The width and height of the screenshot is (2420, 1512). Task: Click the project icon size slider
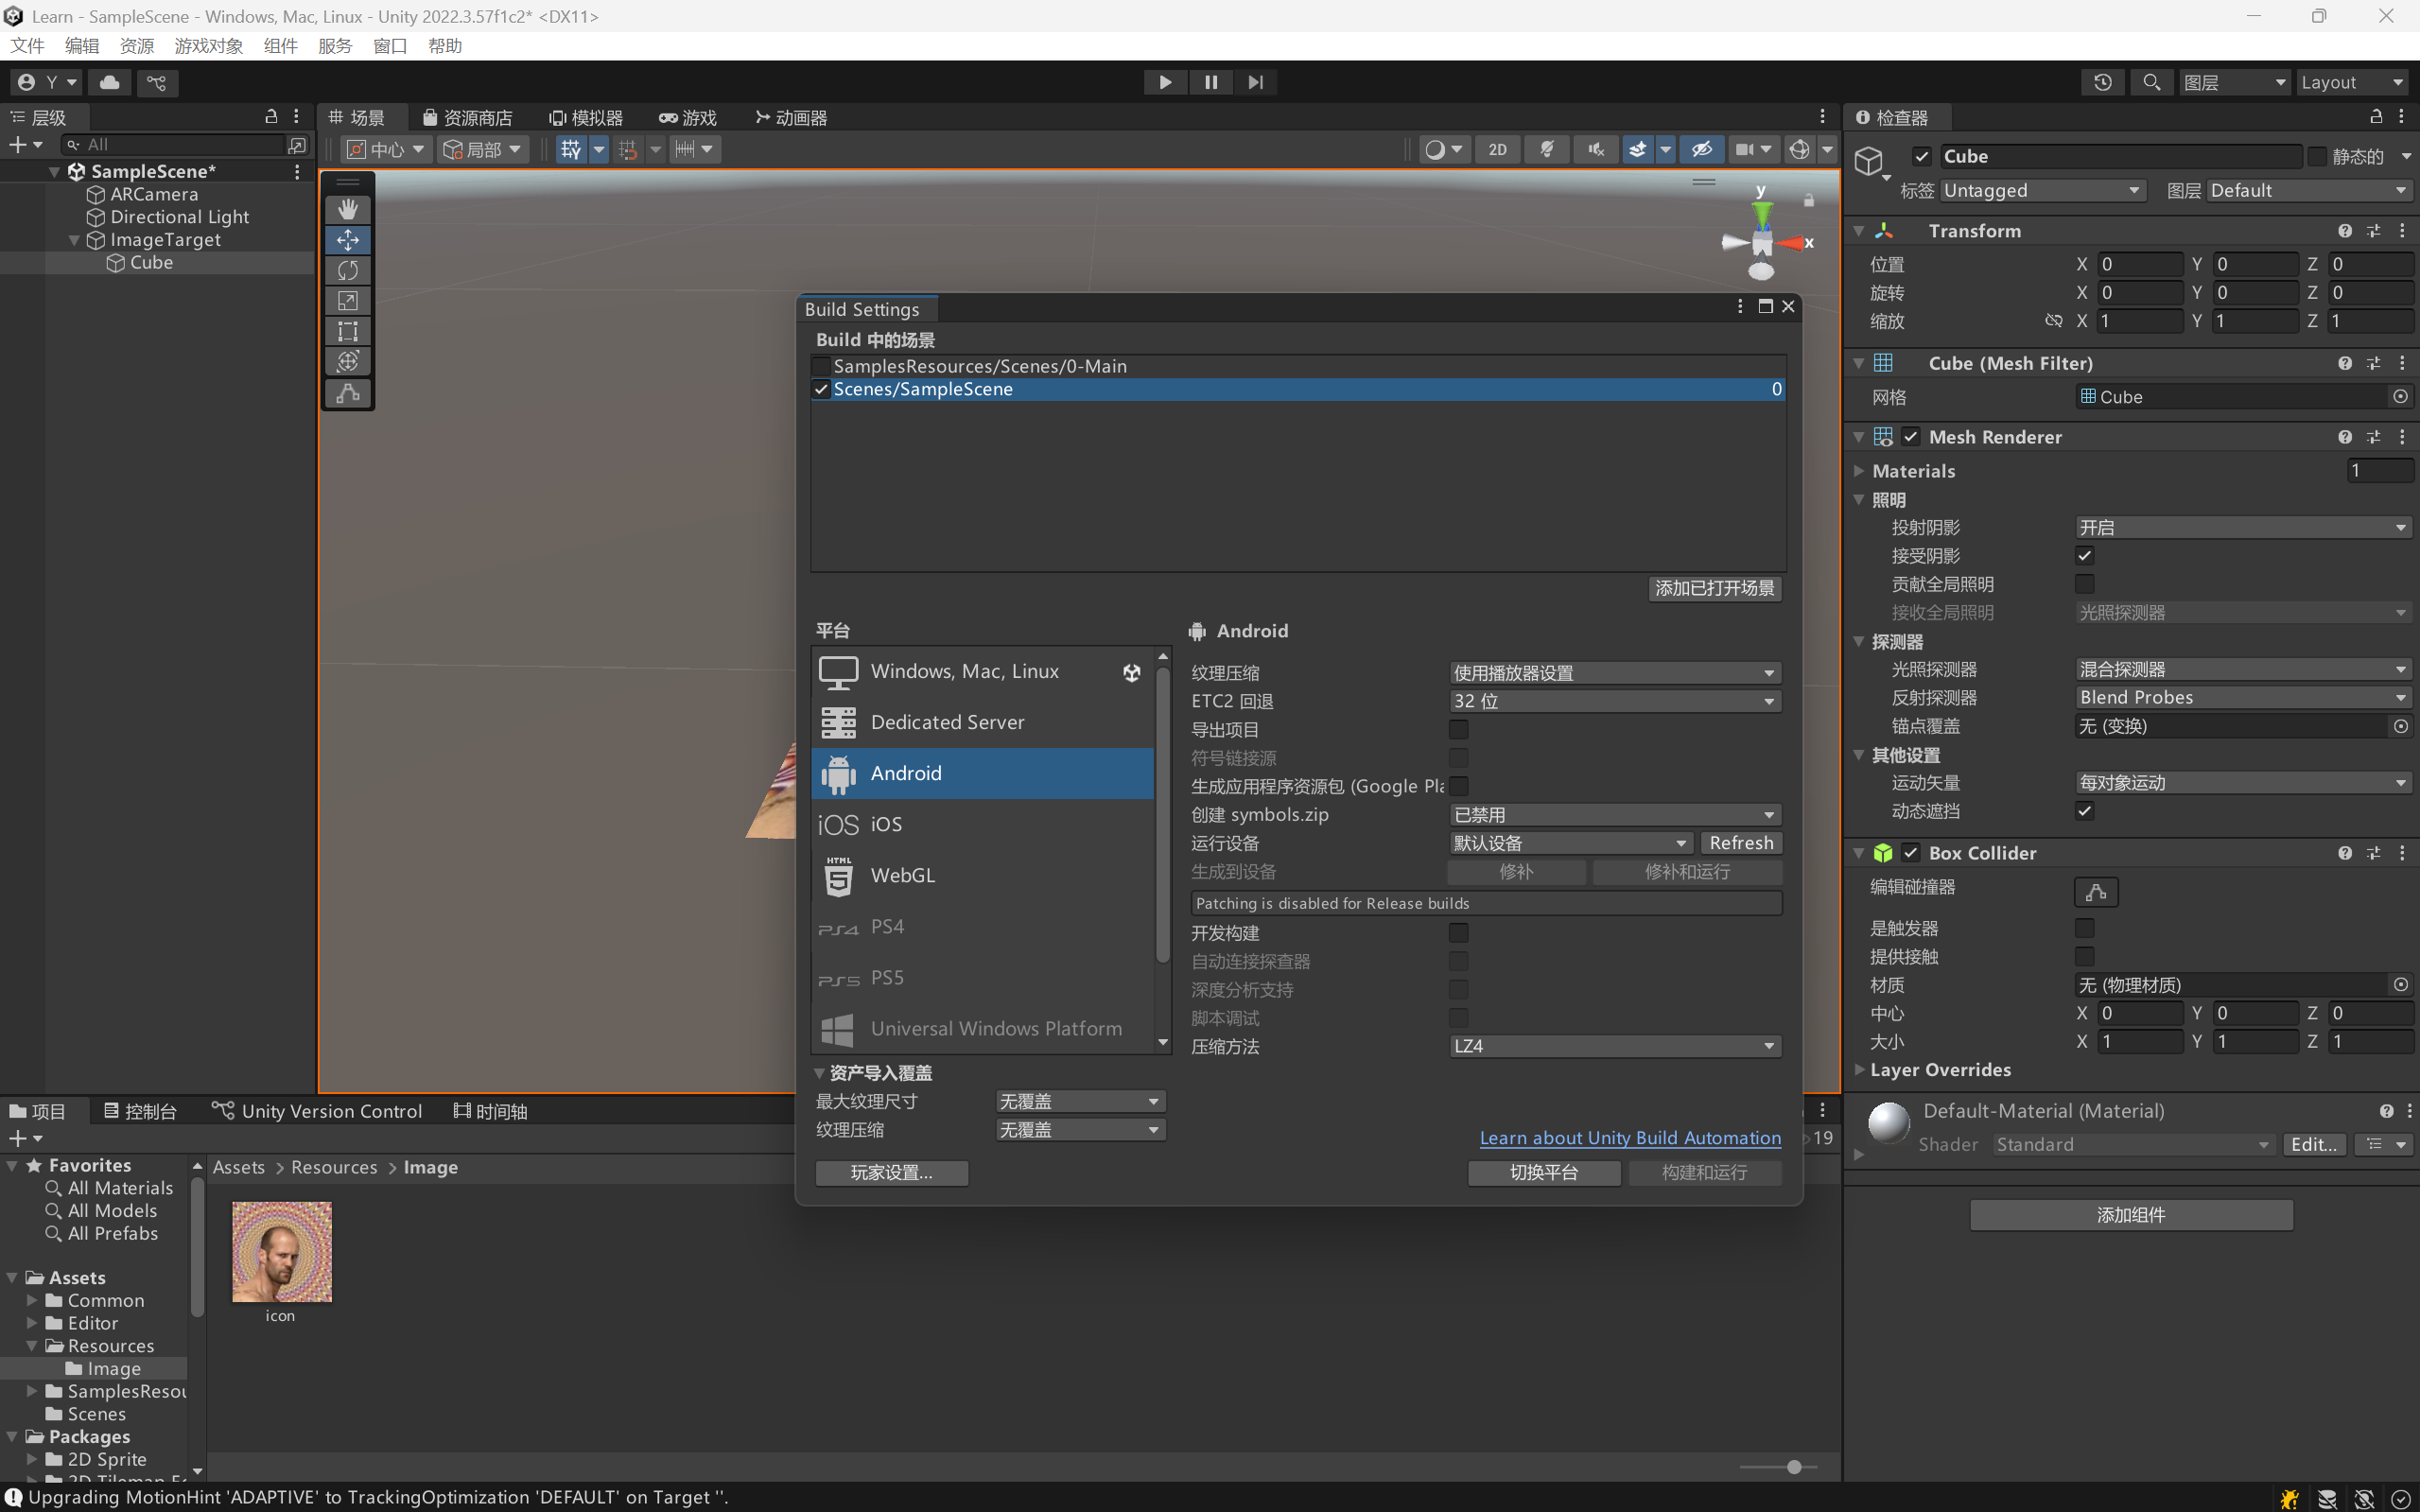(1794, 1466)
